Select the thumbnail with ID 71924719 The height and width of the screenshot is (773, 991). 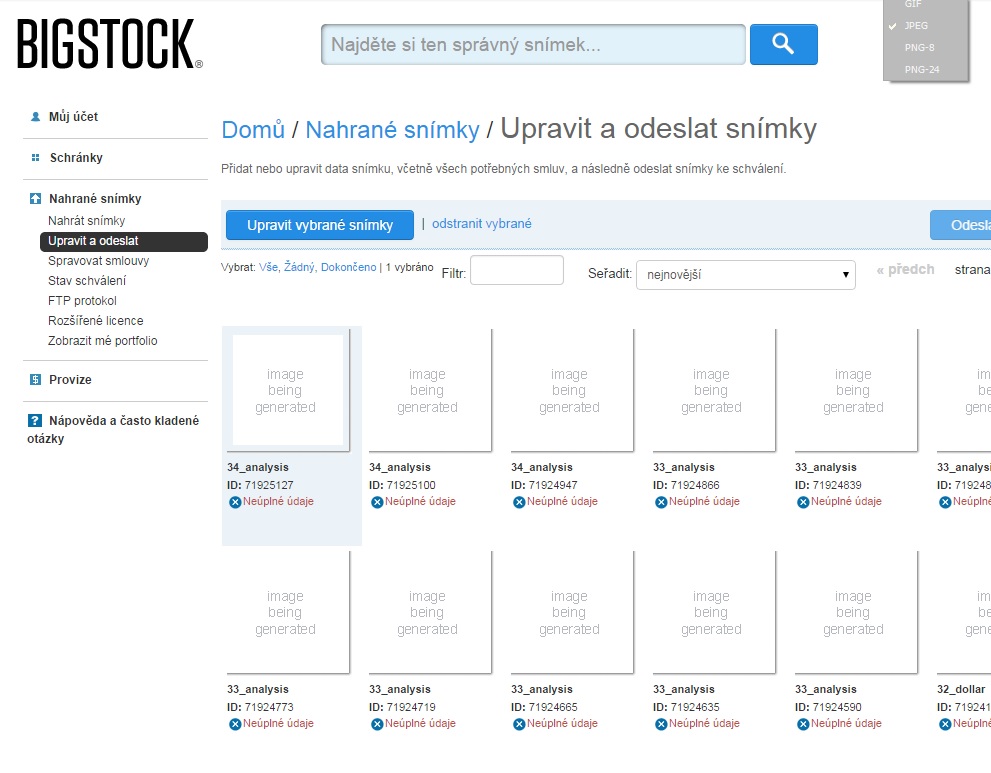[x=430, y=612]
